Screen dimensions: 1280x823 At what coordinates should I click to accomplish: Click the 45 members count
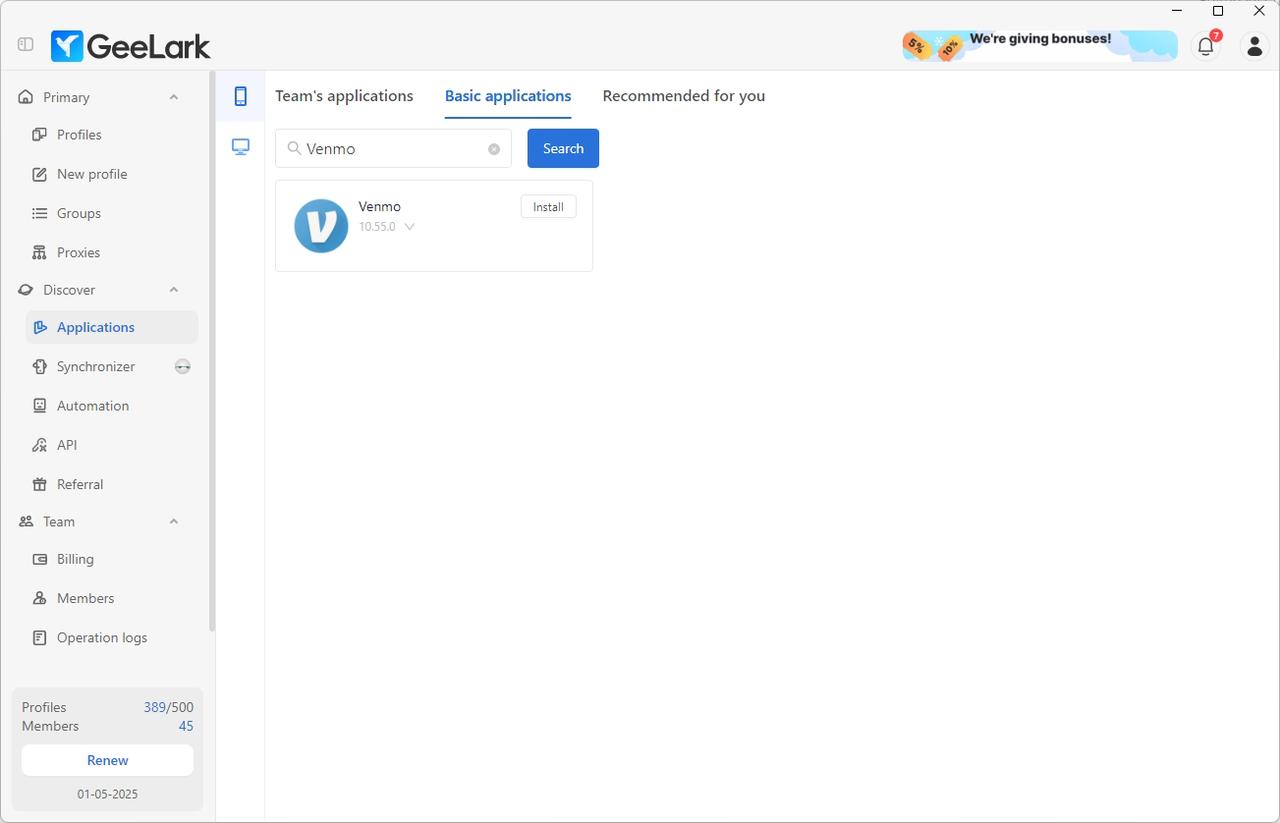pos(186,726)
